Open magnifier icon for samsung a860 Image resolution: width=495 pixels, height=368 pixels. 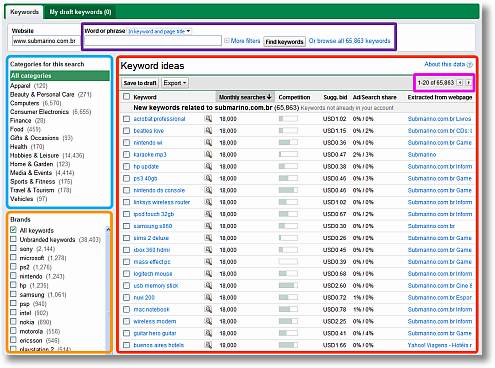208,226
